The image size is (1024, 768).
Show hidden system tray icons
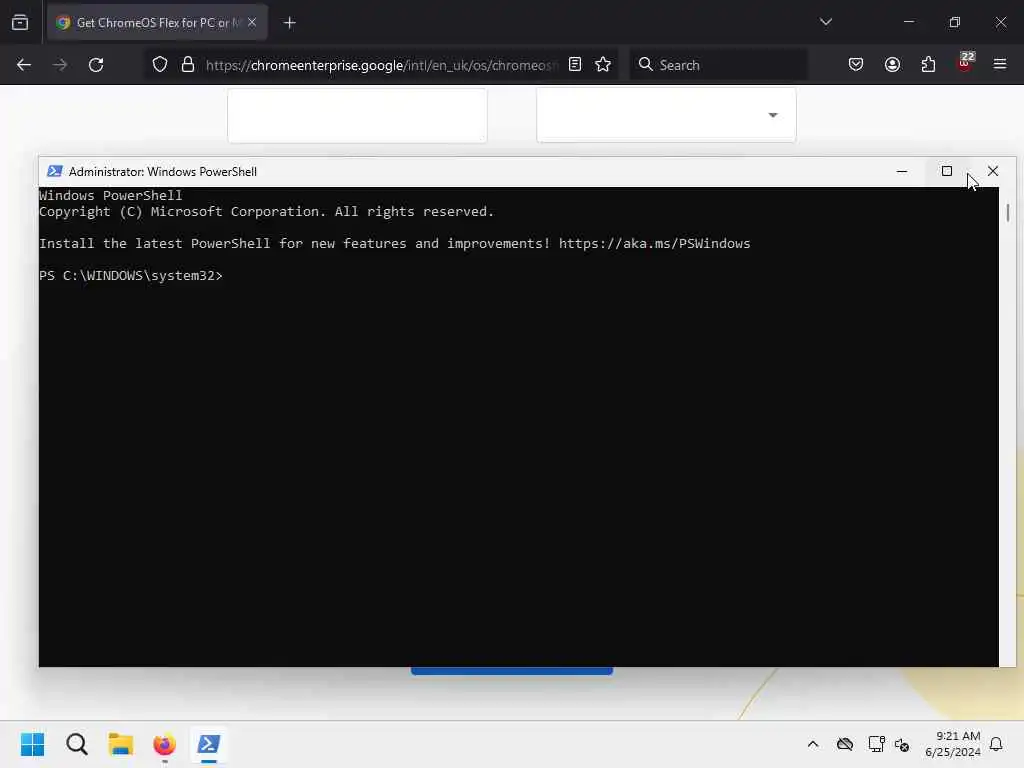(812, 744)
